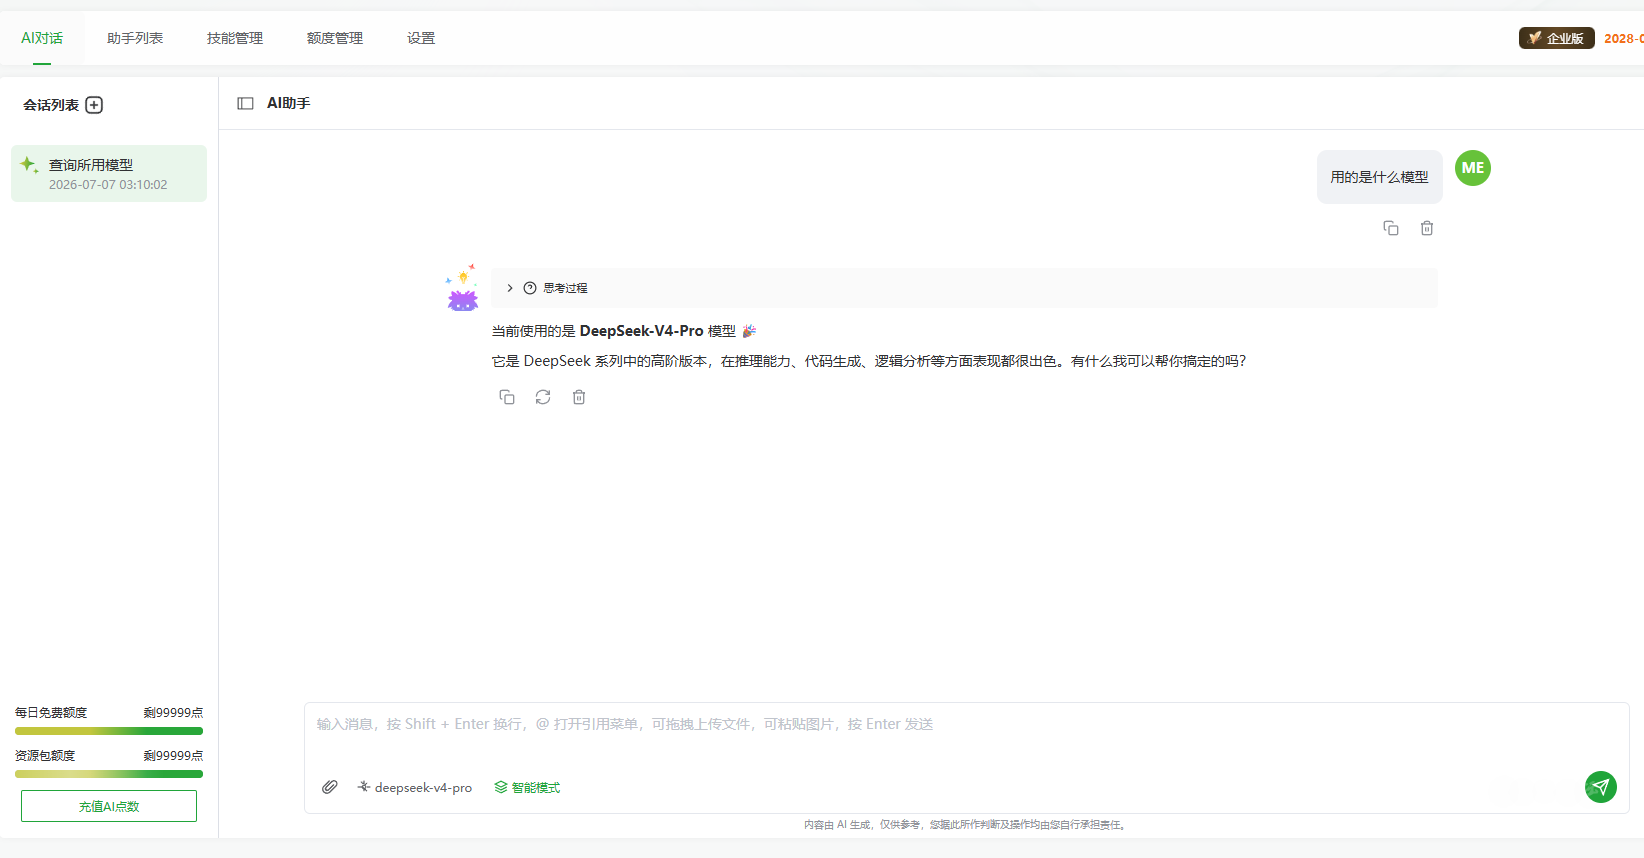Attach a file with the paperclip icon

pos(330,787)
